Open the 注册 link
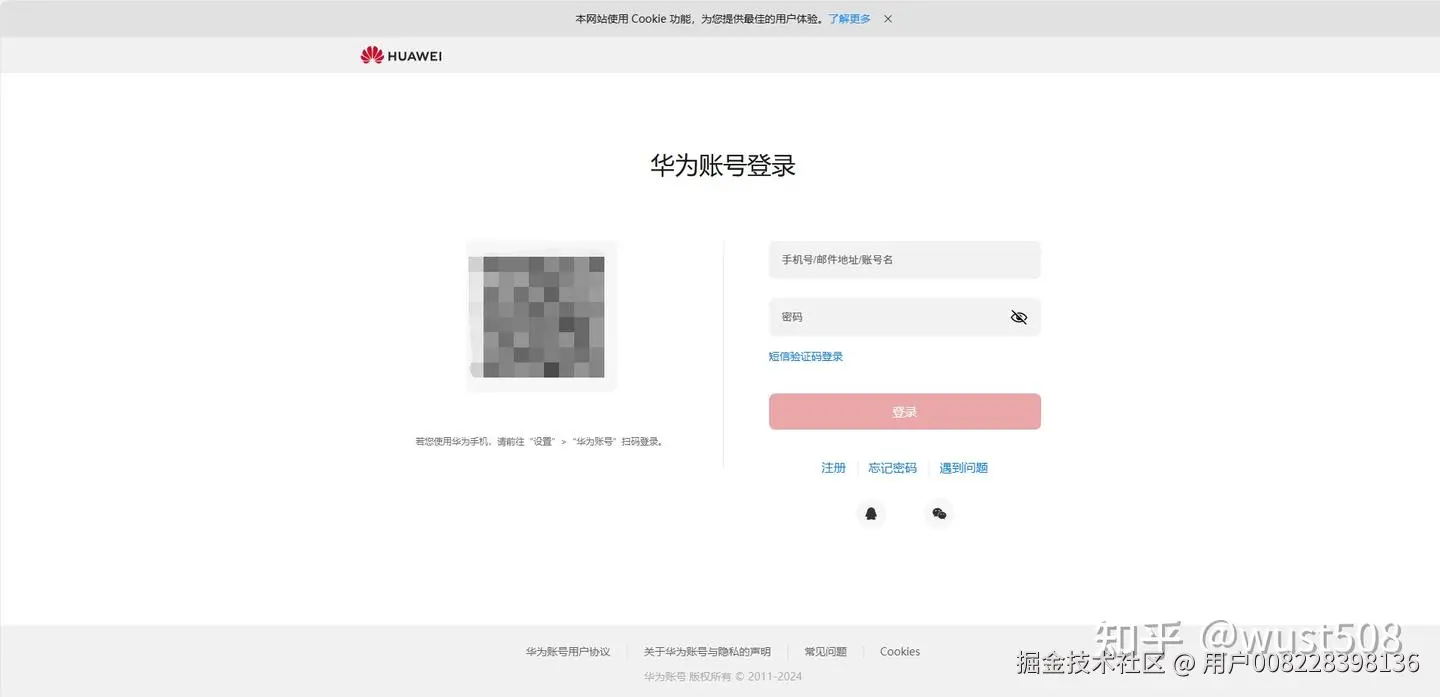This screenshot has width=1440, height=697. [834, 468]
